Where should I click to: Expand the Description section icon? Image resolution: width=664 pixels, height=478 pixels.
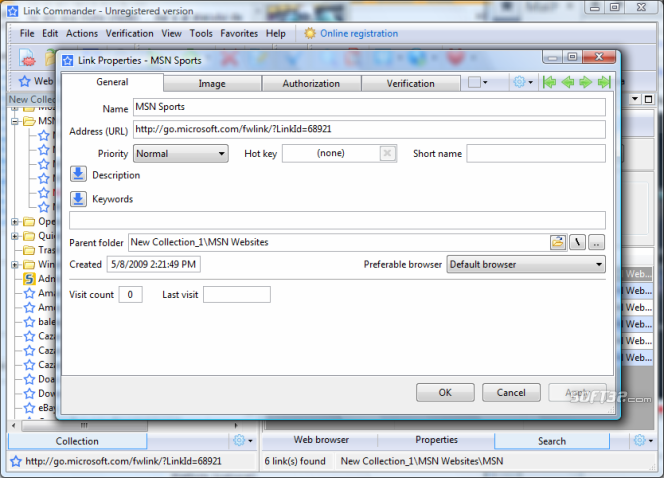pyautogui.click(x=78, y=174)
